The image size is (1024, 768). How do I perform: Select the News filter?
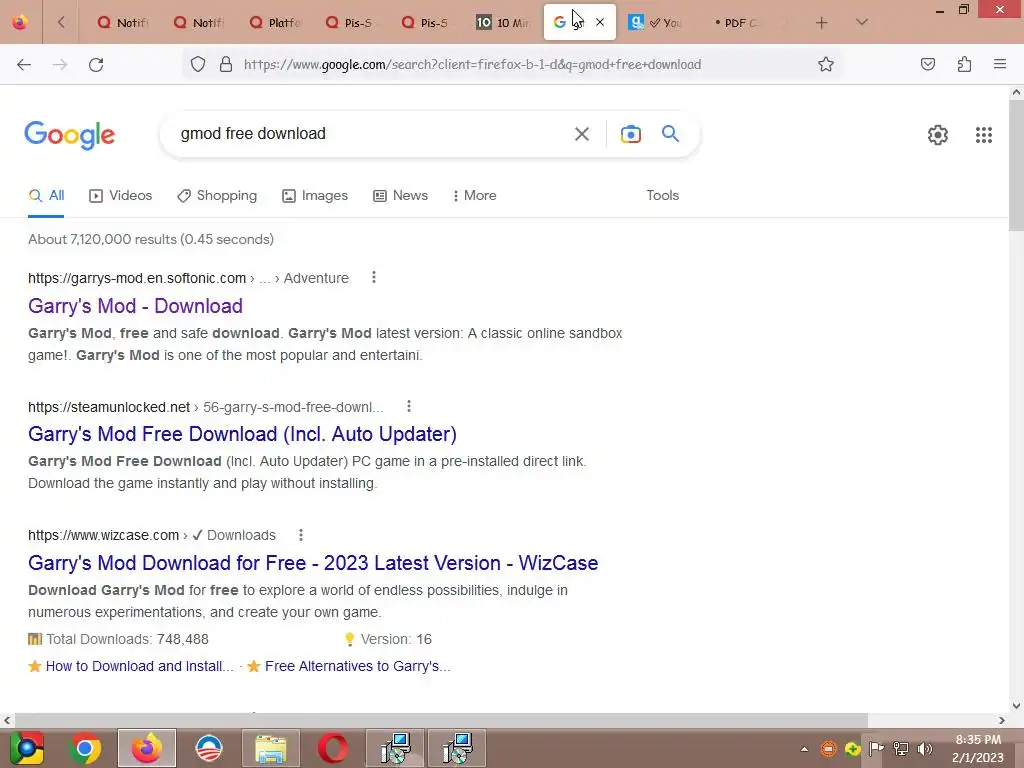pos(400,195)
